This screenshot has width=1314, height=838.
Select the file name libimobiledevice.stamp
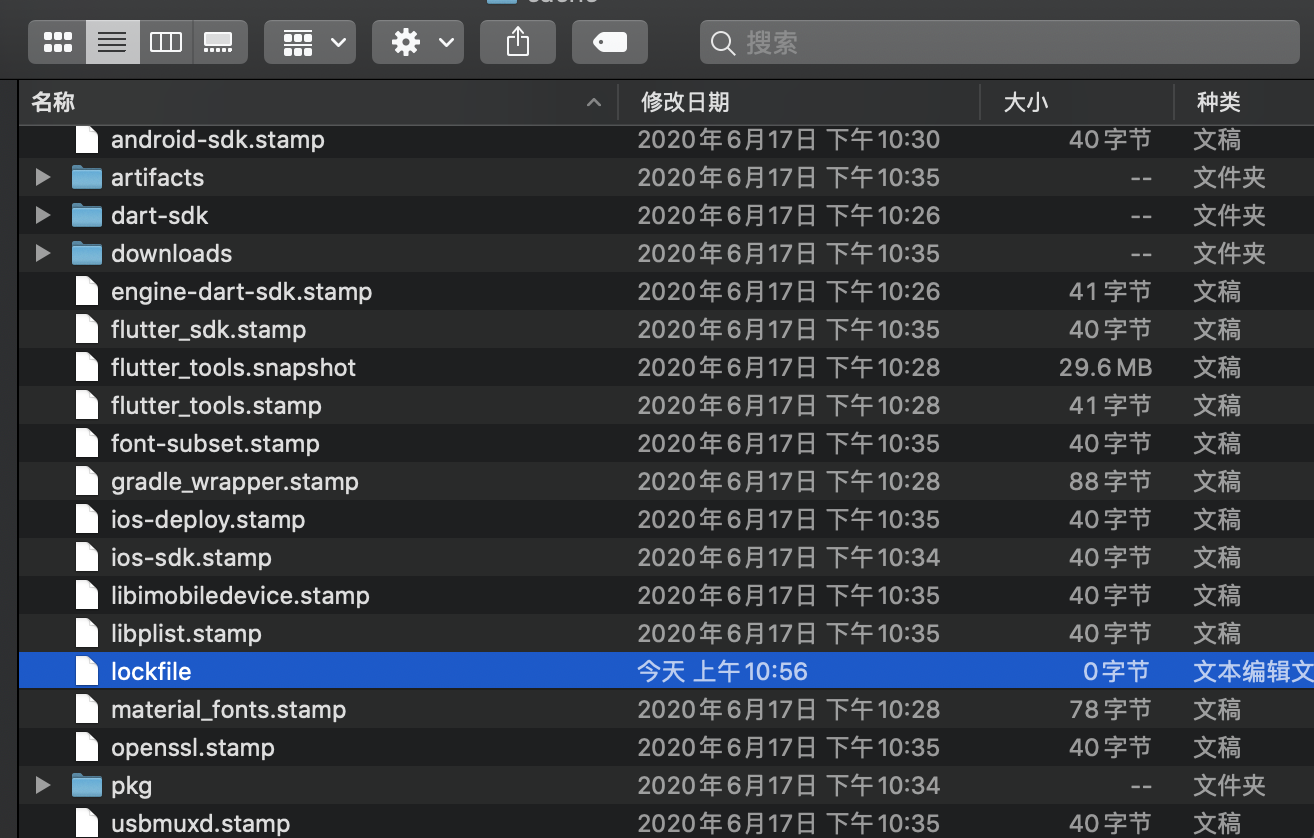(x=240, y=595)
